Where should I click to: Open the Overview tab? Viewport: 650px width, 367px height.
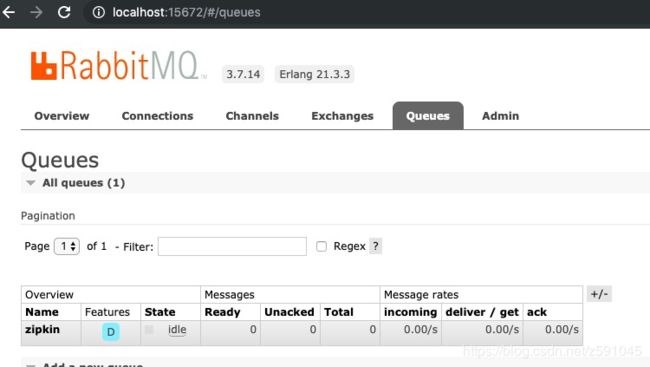click(62, 116)
